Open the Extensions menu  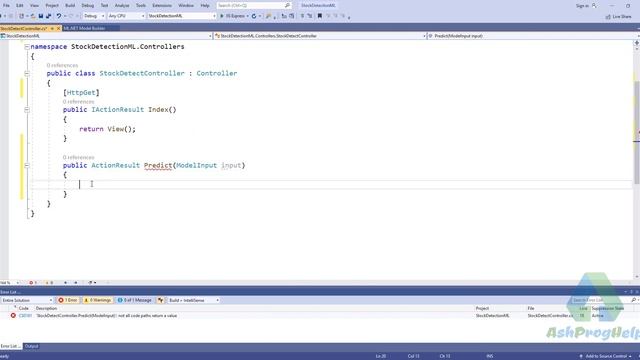tap(162, 6)
